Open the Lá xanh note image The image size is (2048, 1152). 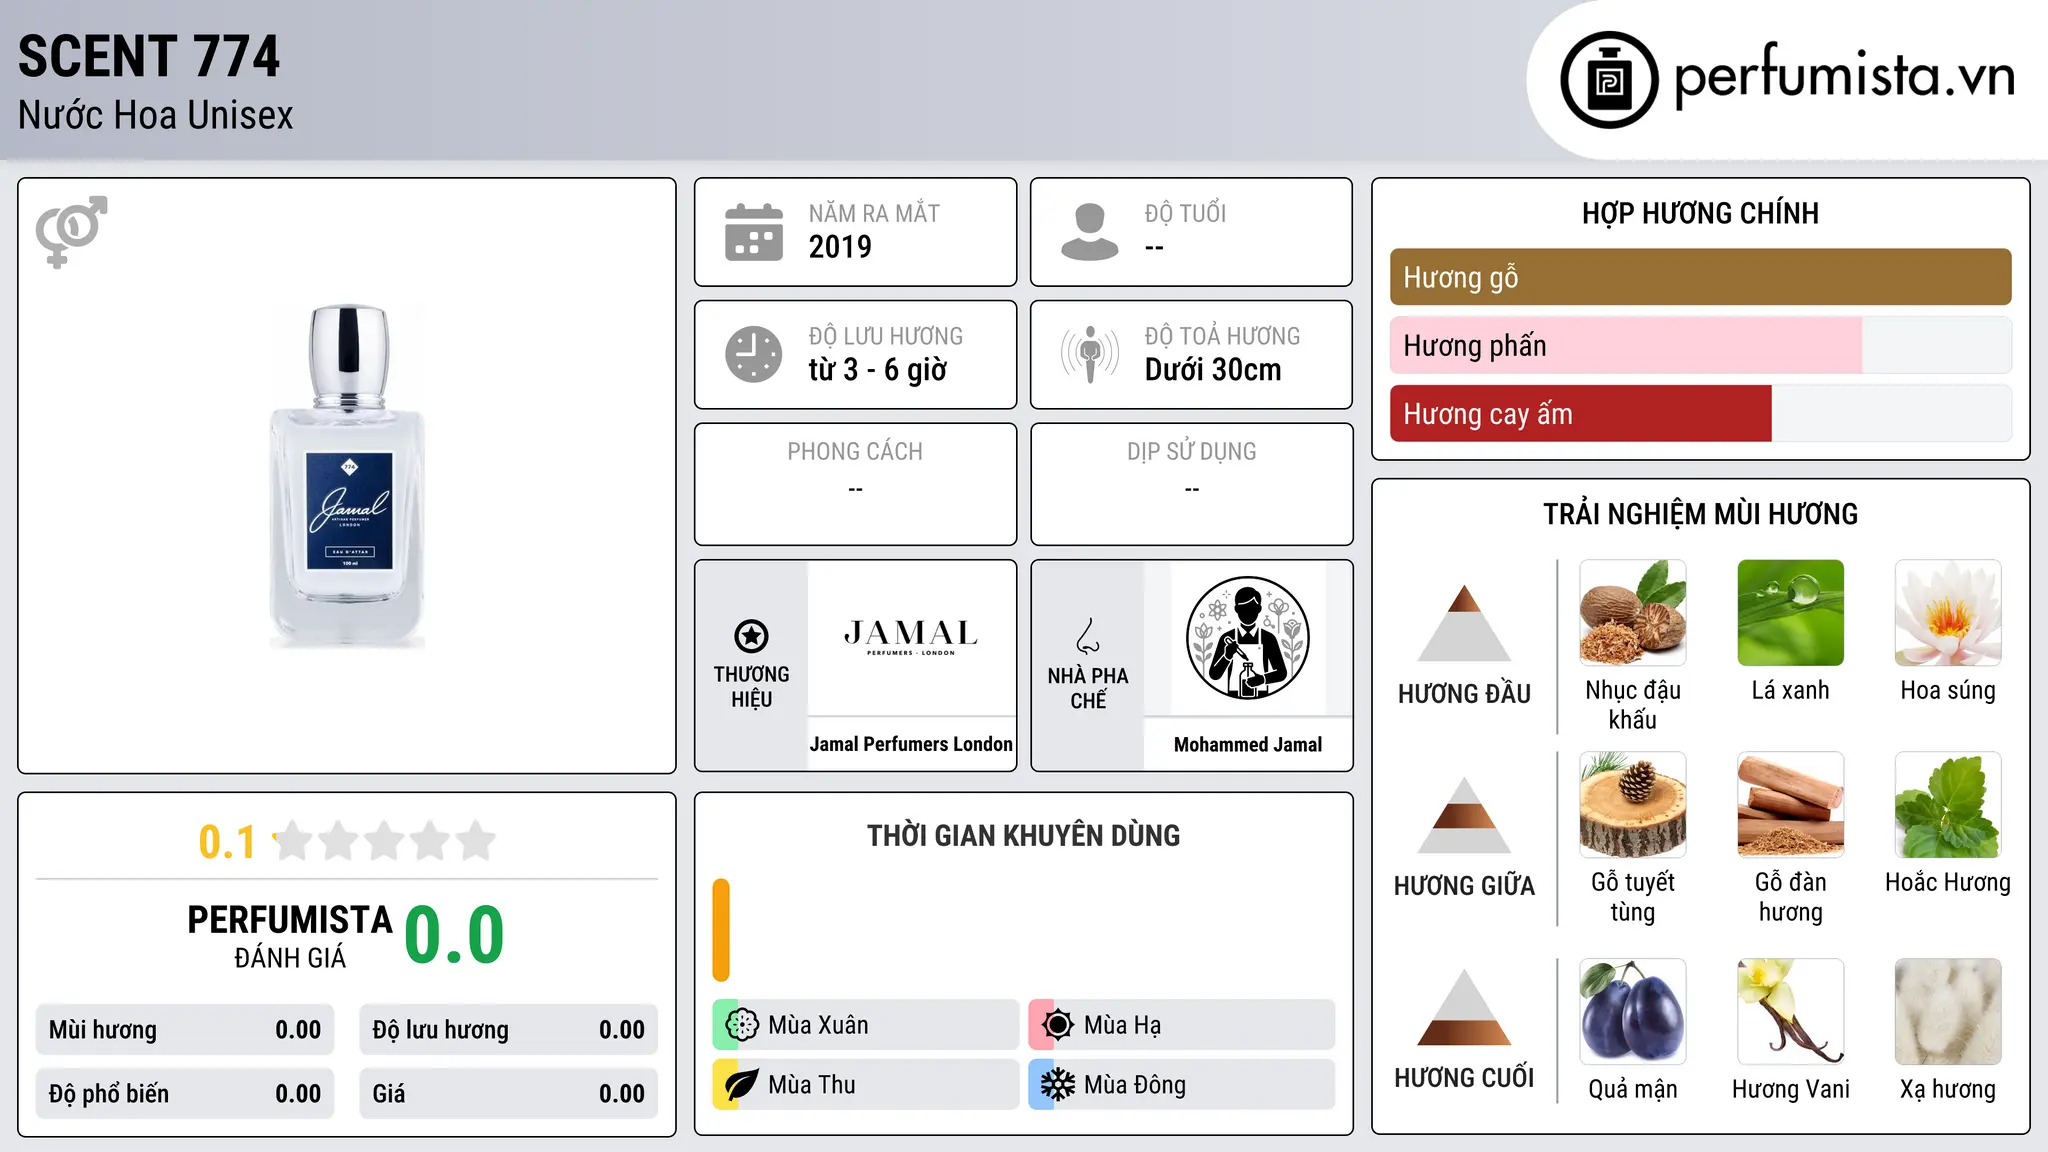(1791, 613)
